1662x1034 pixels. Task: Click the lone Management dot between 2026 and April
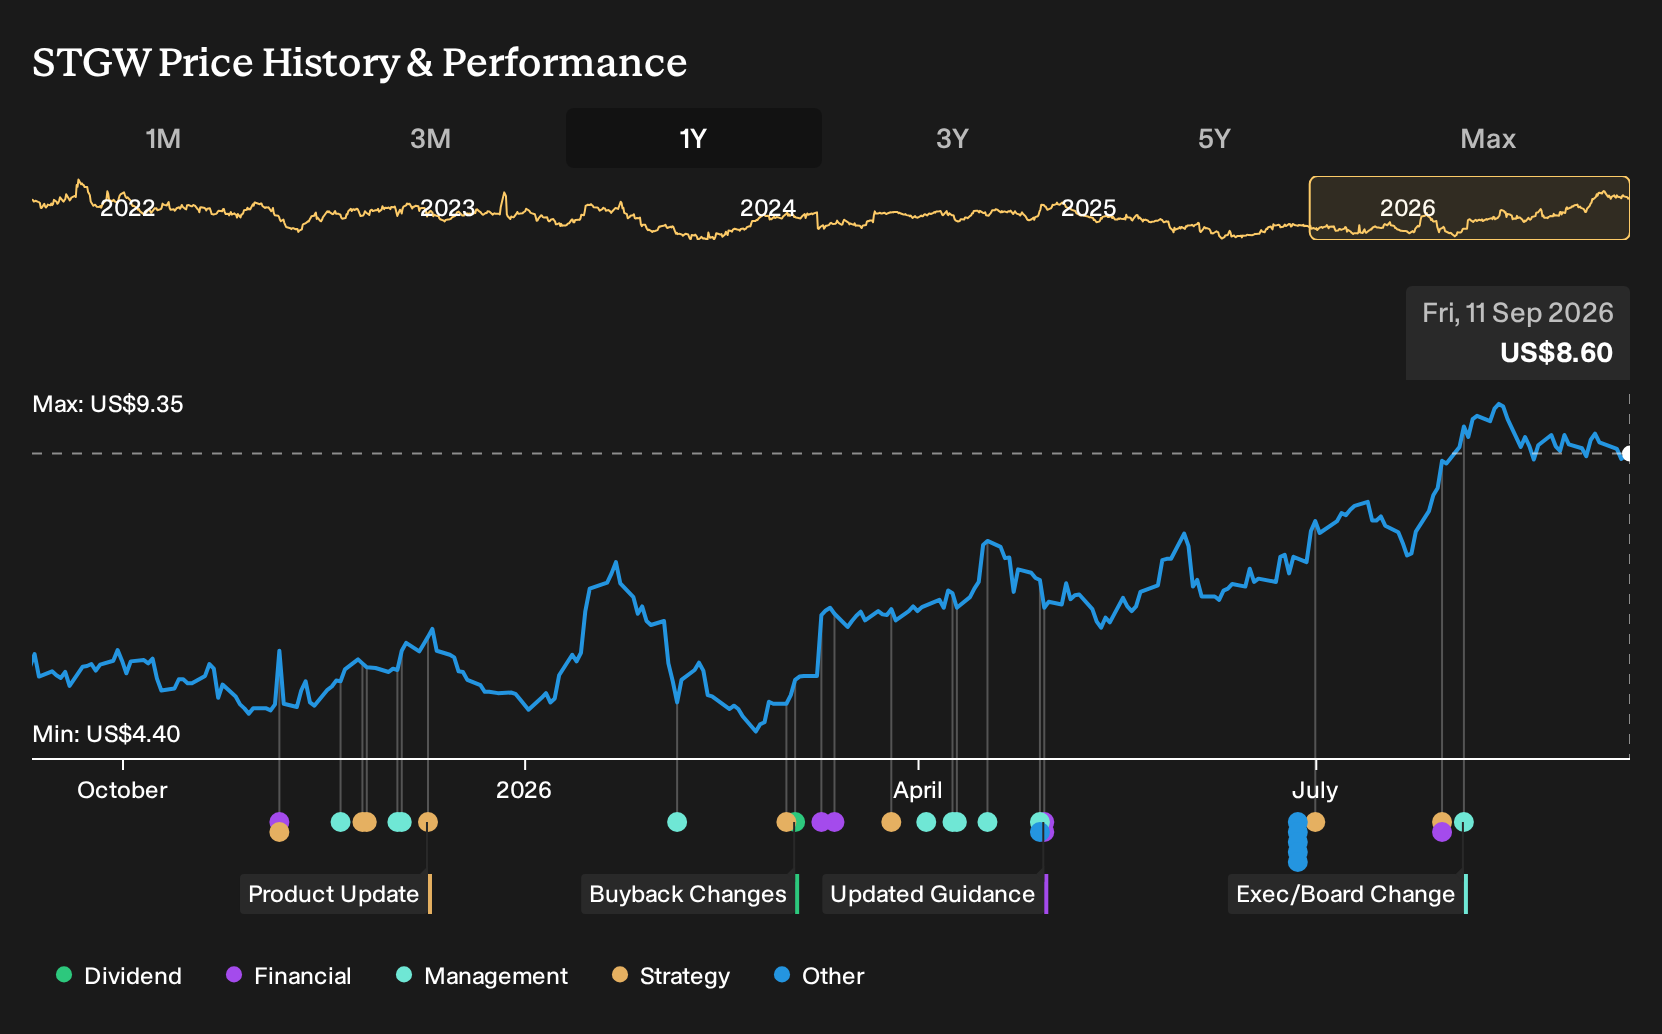(x=677, y=822)
